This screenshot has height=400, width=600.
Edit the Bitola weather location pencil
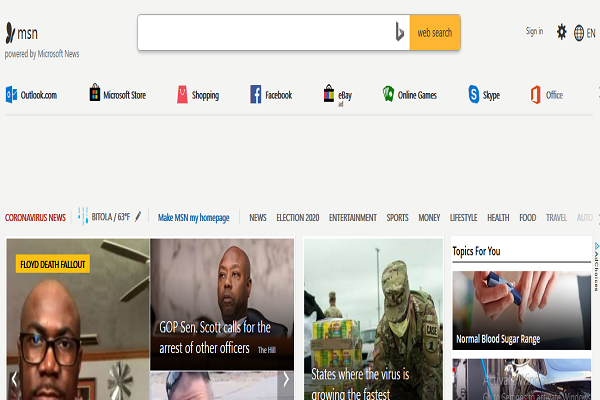138,217
